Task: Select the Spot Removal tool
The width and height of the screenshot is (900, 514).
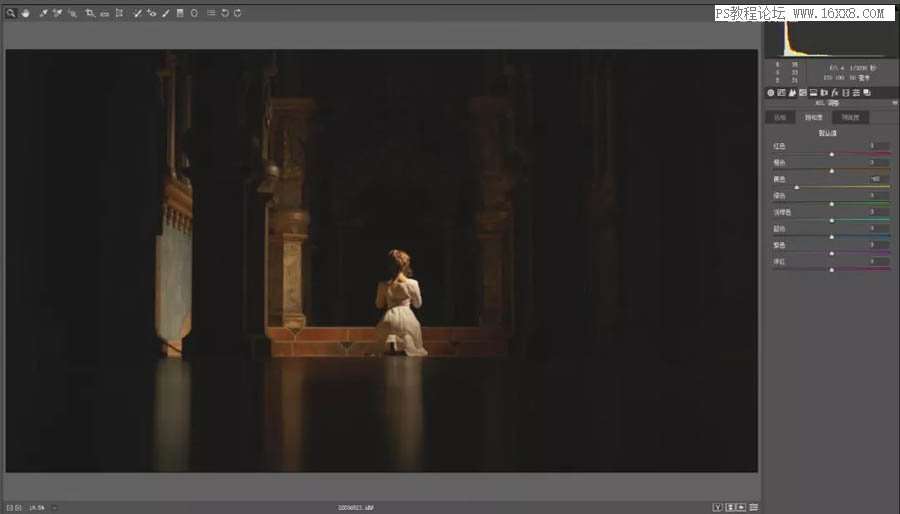Action: click(x=137, y=13)
